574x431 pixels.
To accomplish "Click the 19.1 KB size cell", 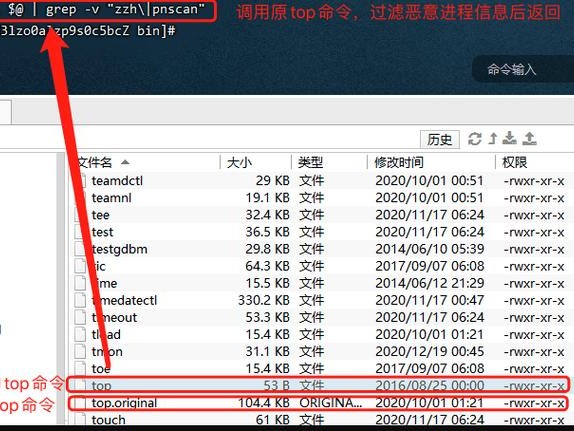I will pyautogui.click(x=267, y=198).
